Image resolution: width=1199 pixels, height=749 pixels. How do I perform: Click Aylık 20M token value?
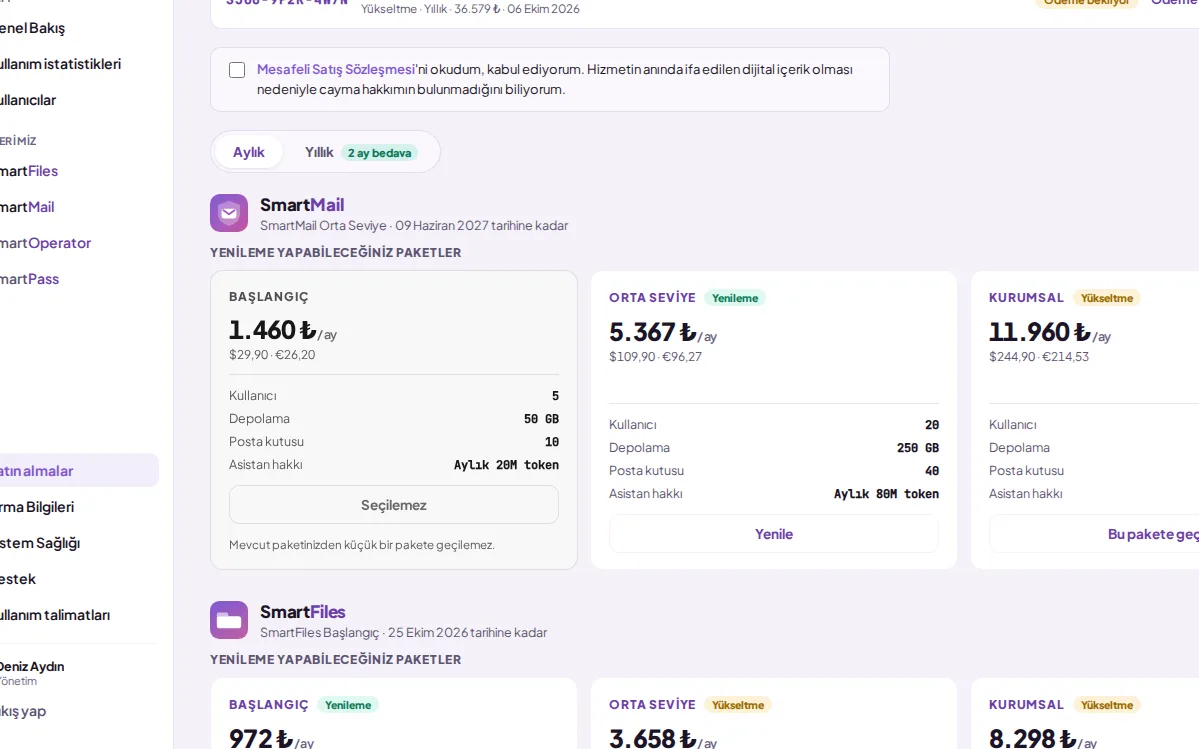click(x=506, y=465)
